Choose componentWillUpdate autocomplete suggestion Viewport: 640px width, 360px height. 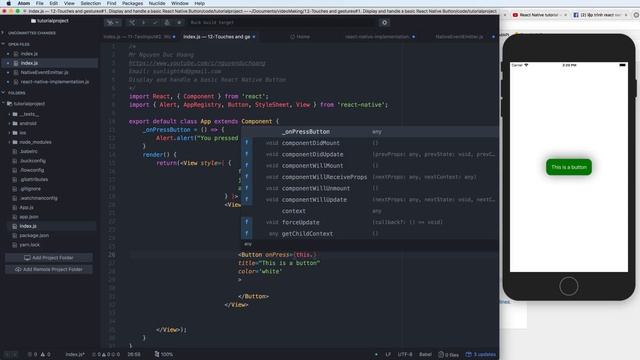pyautogui.click(x=369, y=200)
